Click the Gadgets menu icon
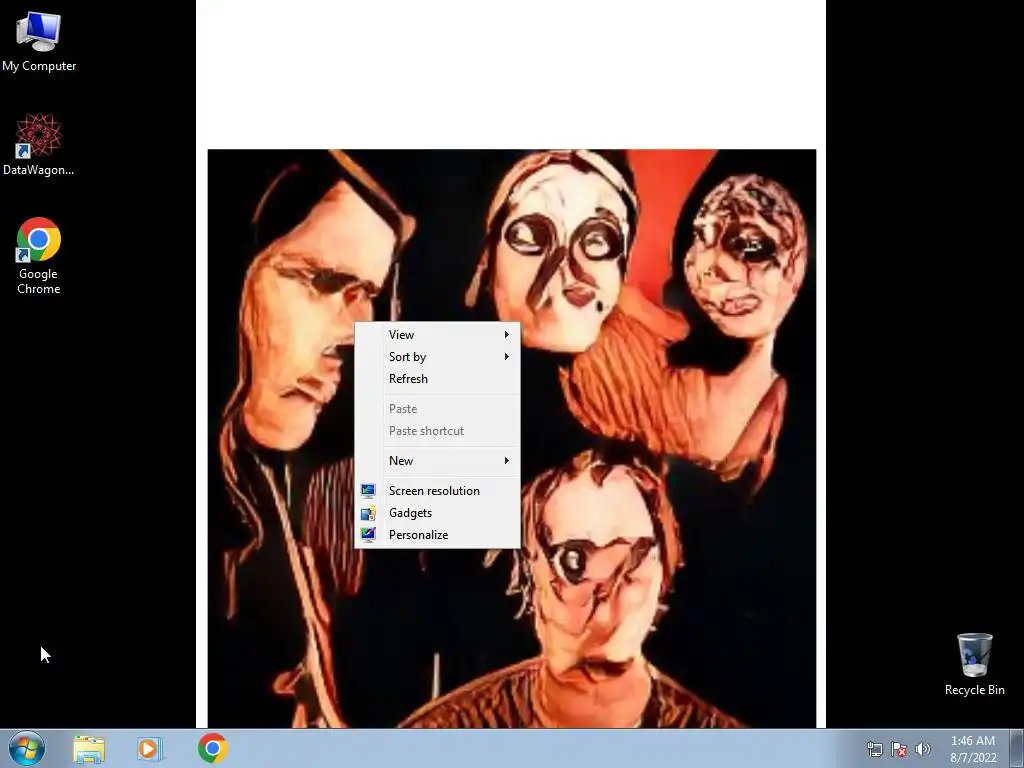The image size is (1024, 768). pyautogui.click(x=368, y=513)
